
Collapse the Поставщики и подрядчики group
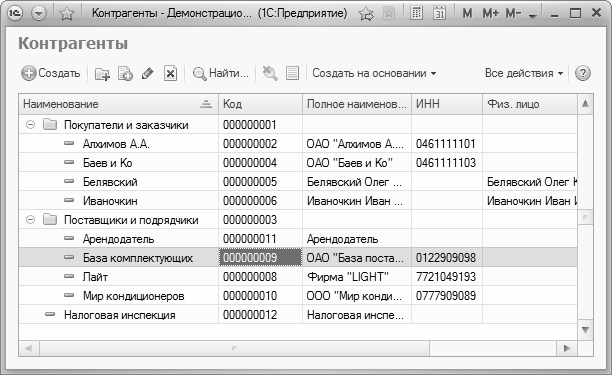coord(30,220)
